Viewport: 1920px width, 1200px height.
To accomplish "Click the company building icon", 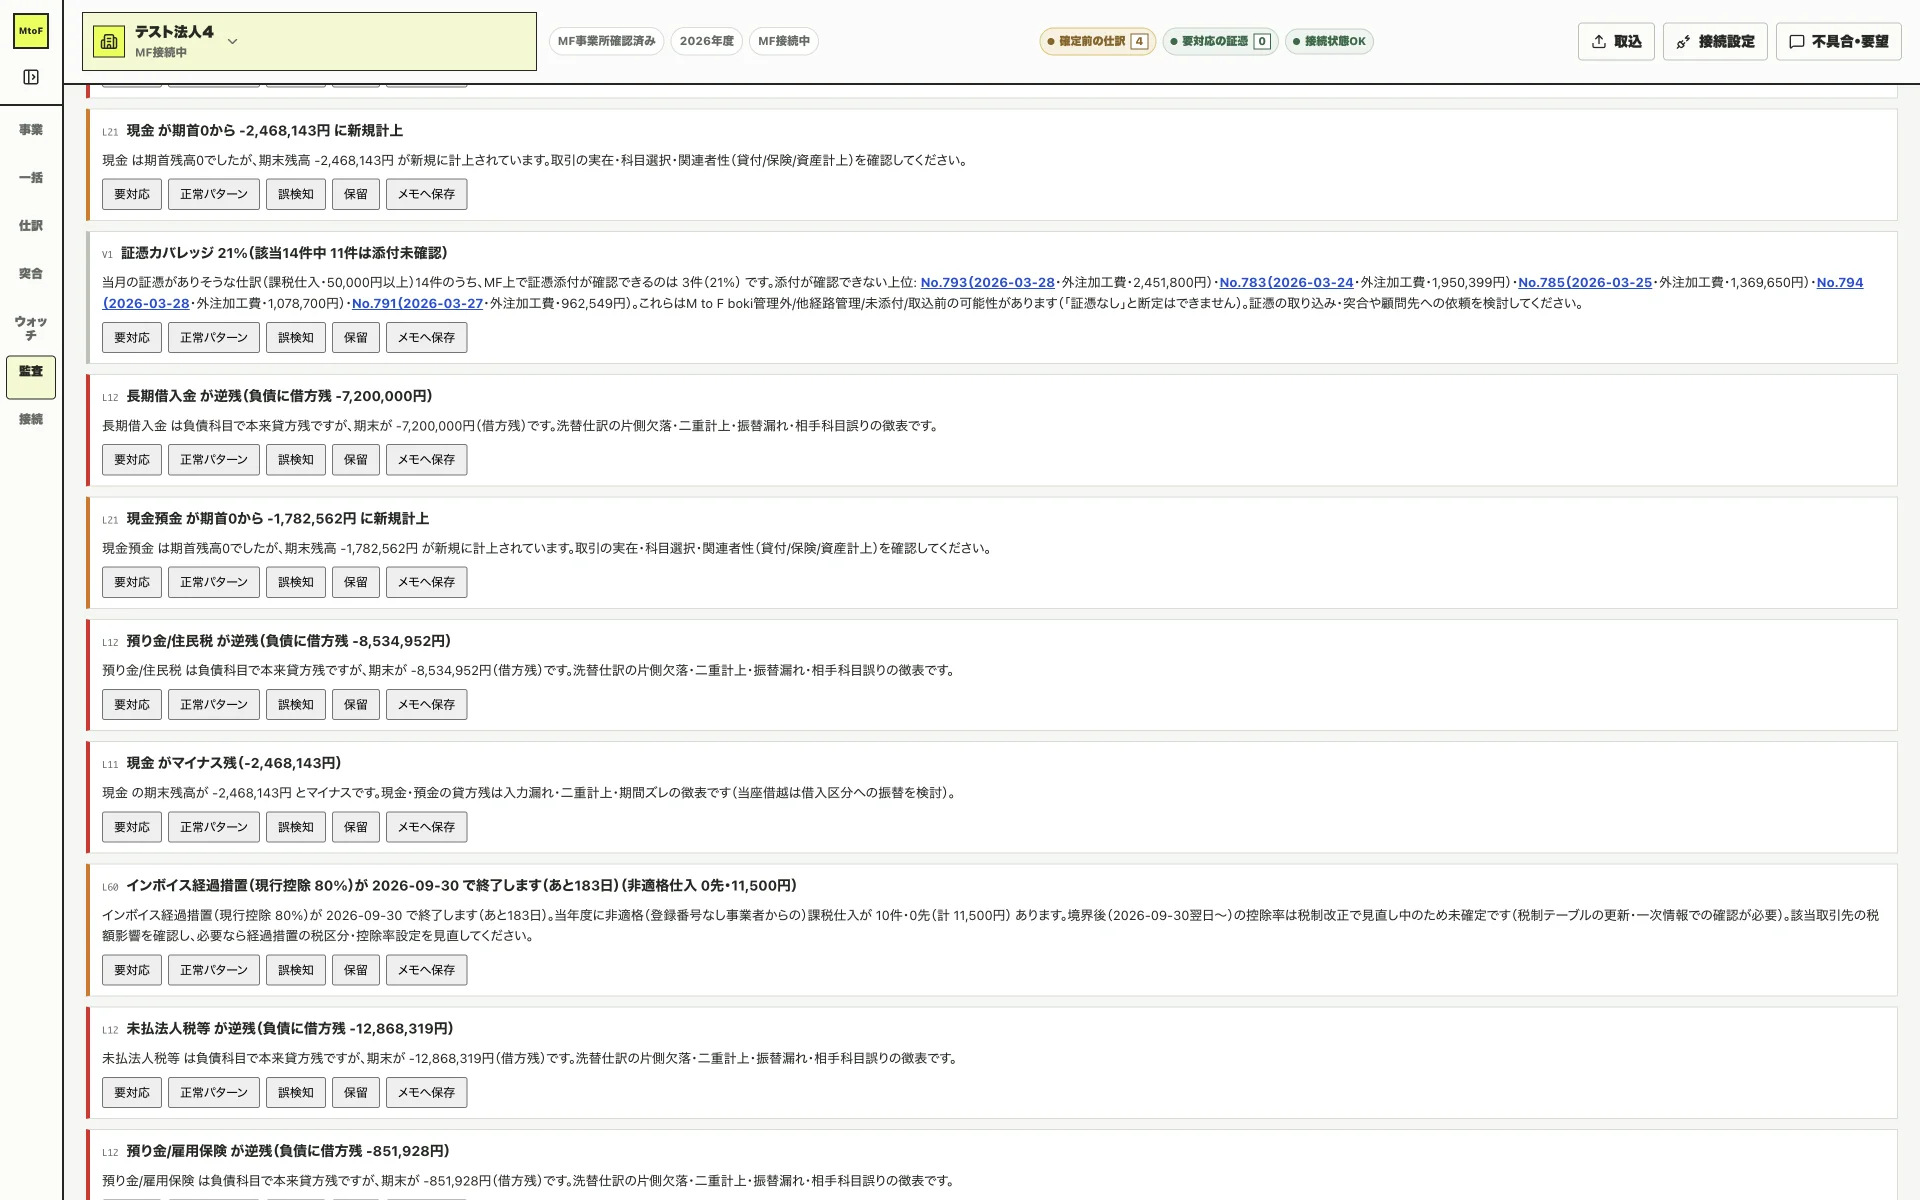I will click(x=109, y=41).
